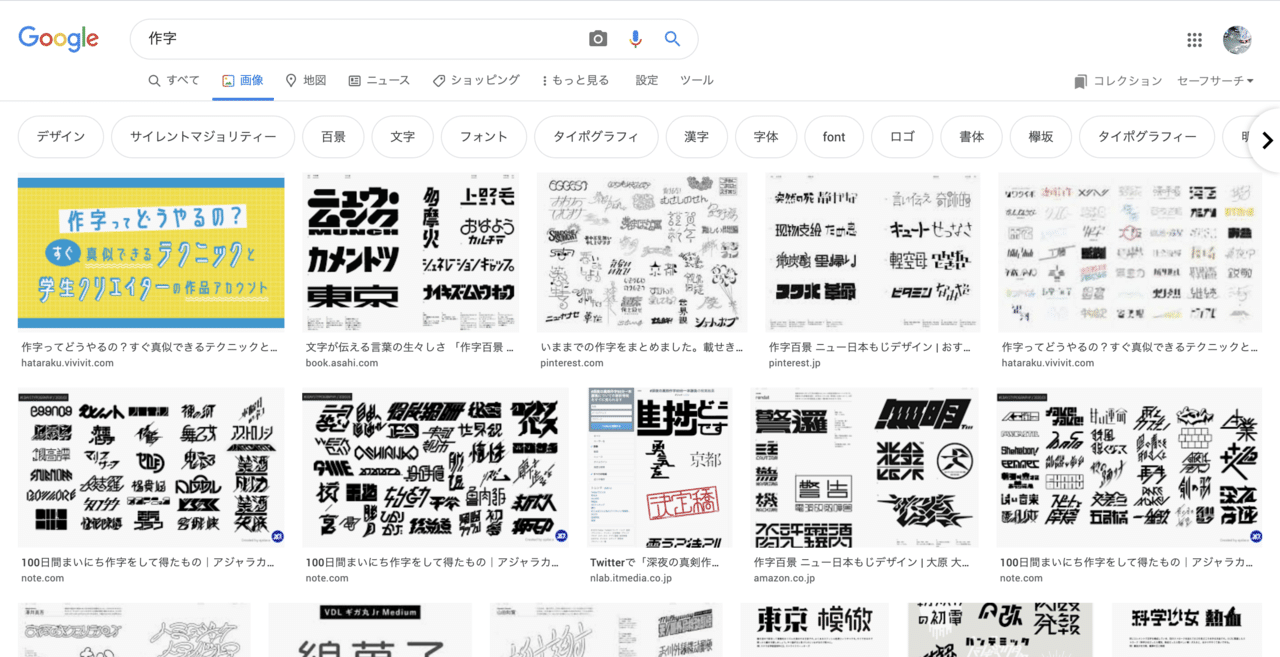Click the Google logo
1280x657 pixels.
(x=58, y=39)
